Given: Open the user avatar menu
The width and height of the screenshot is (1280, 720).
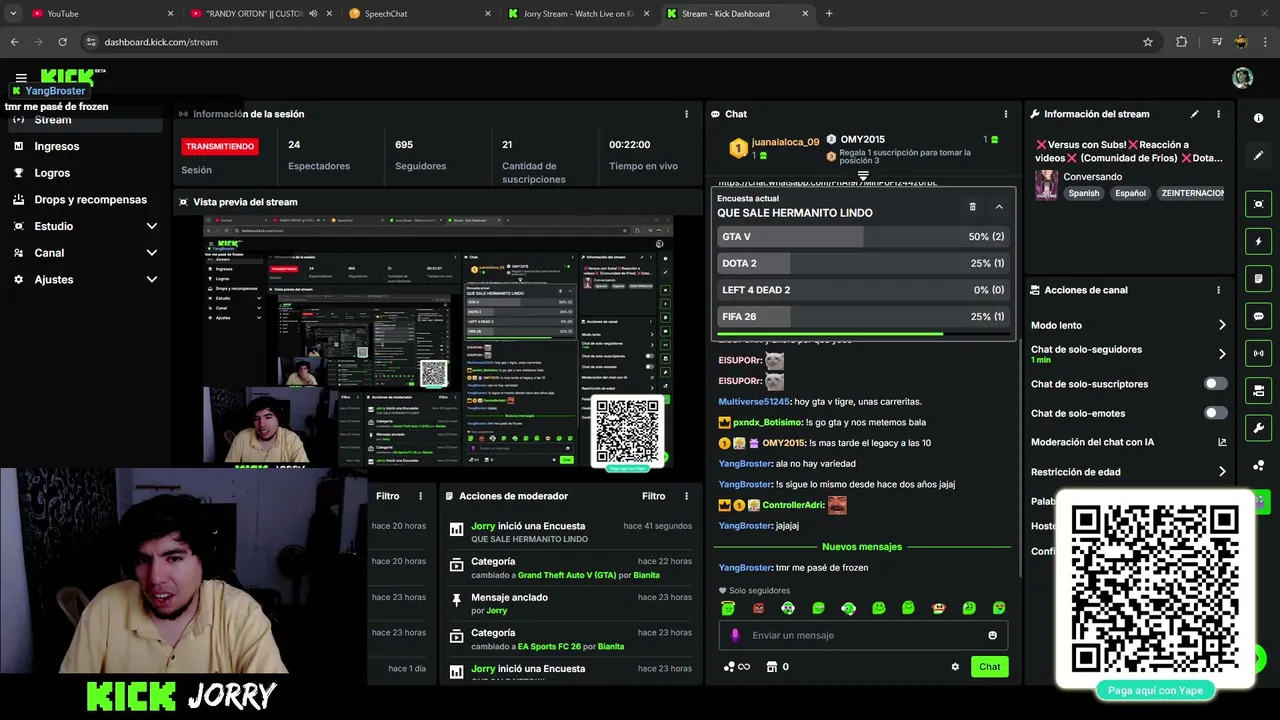Looking at the screenshot, I should pyautogui.click(x=1242, y=78).
